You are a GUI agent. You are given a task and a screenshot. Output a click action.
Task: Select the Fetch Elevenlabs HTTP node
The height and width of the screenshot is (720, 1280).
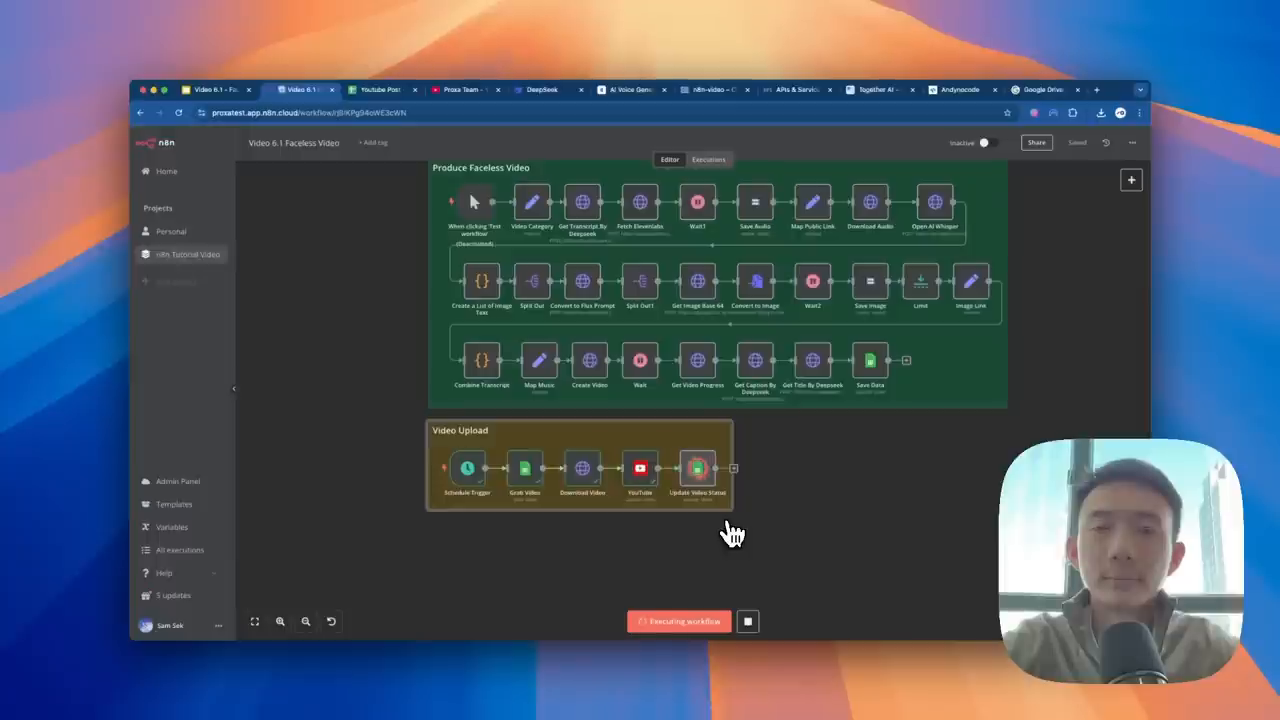pos(640,202)
